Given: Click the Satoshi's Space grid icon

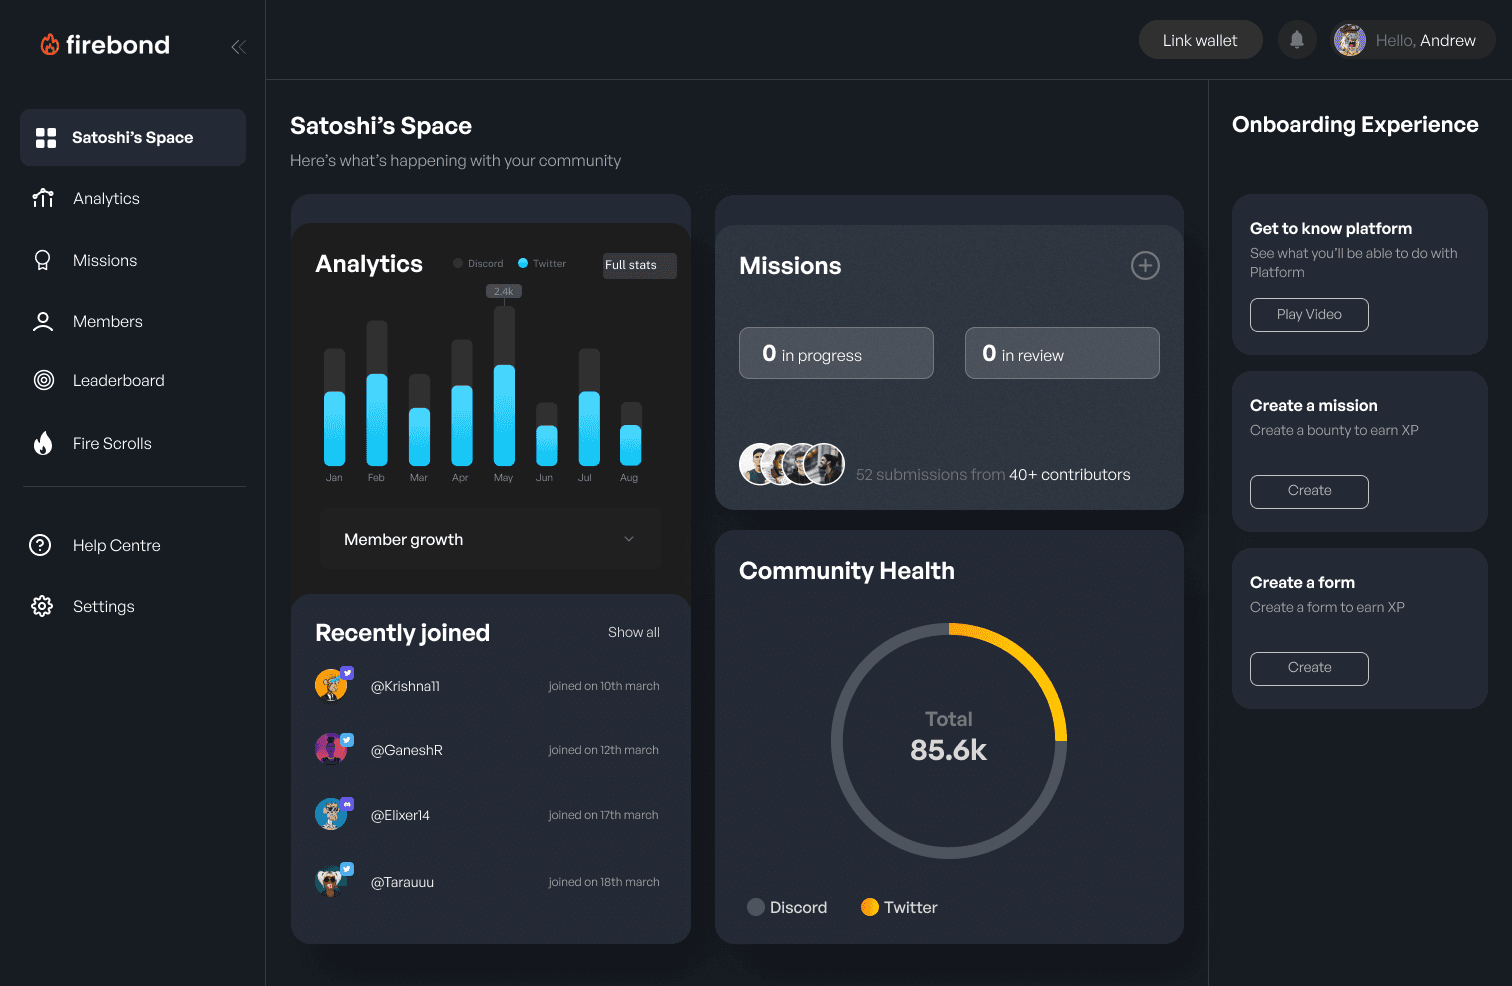Looking at the screenshot, I should [x=46, y=138].
